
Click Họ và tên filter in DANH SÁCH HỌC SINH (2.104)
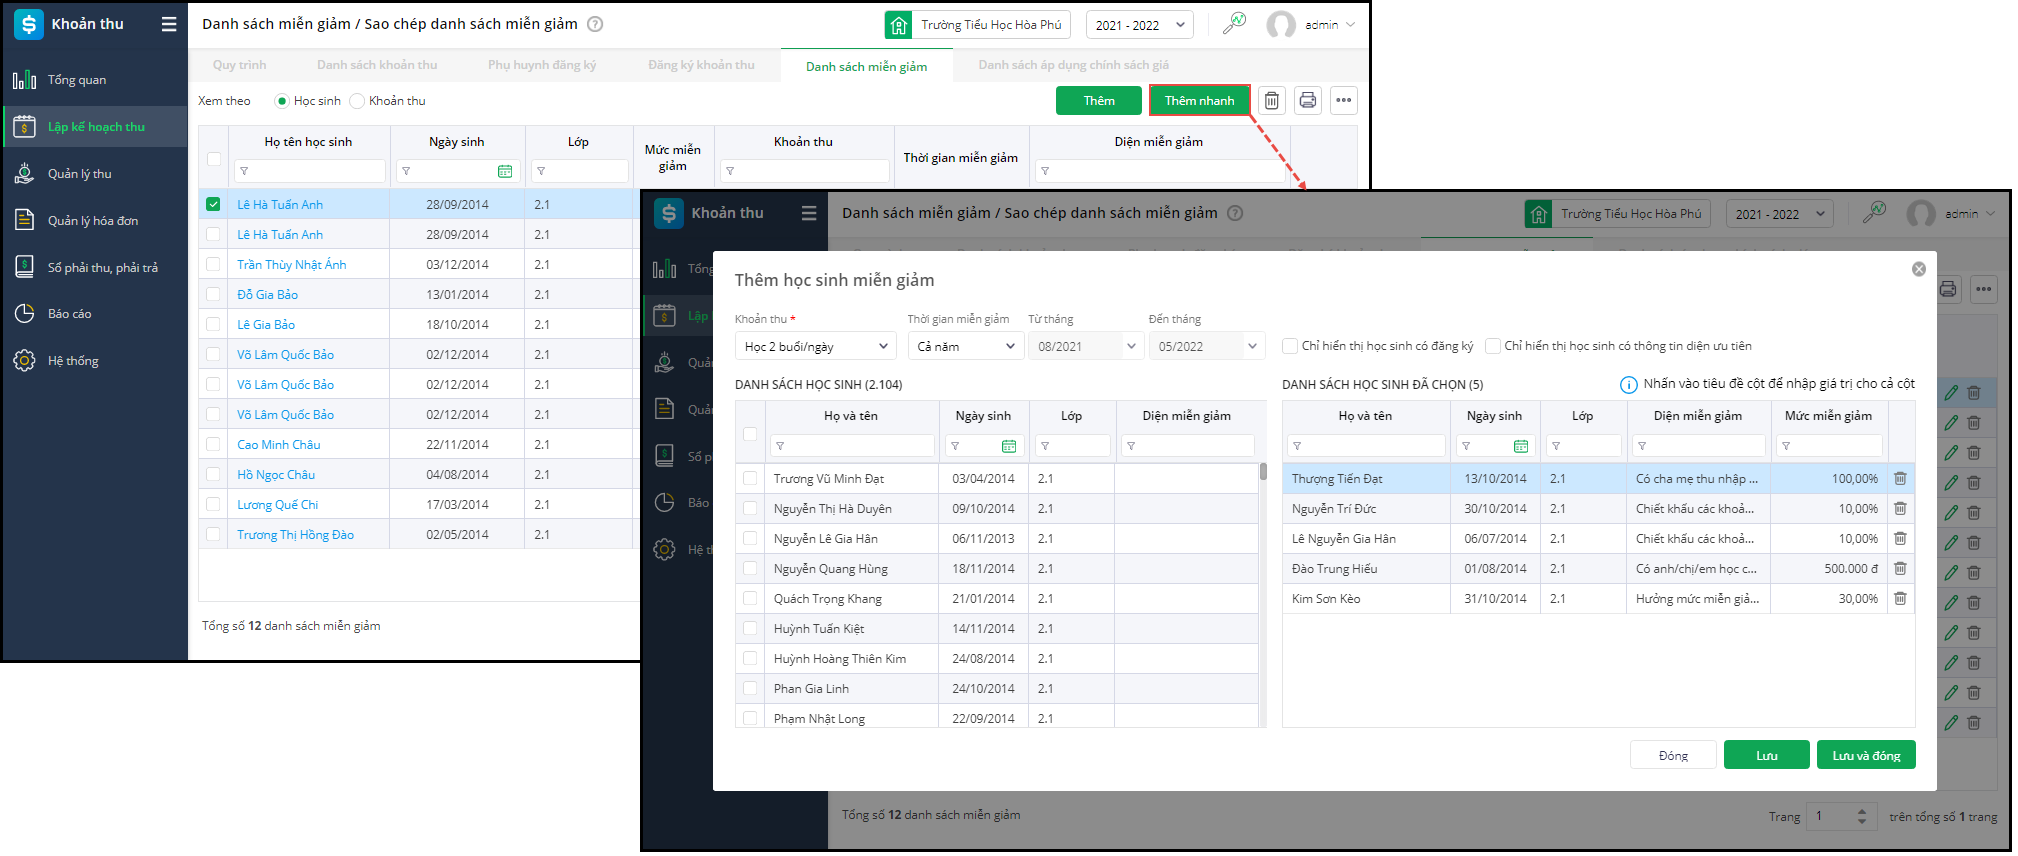coord(852,446)
